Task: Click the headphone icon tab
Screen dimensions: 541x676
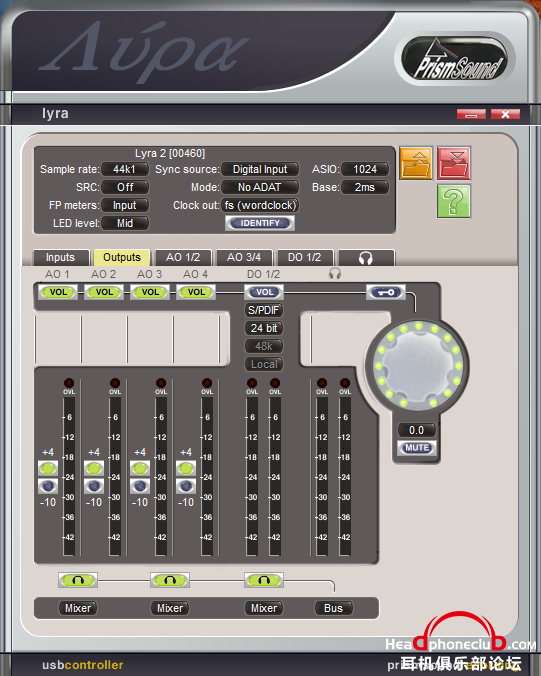Action: [x=366, y=258]
